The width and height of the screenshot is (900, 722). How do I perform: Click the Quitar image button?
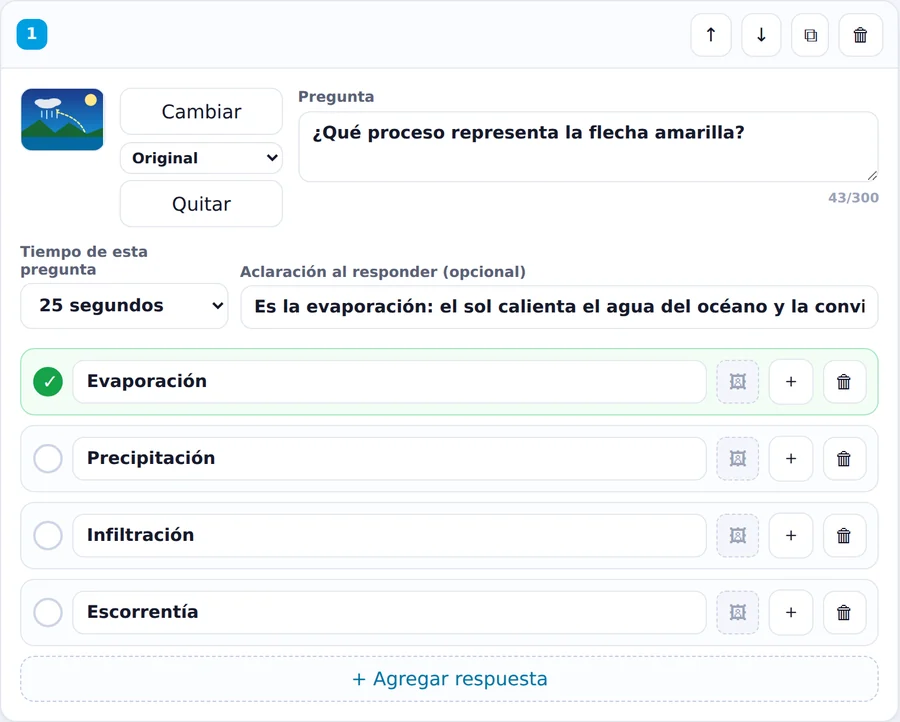tap(201, 204)
